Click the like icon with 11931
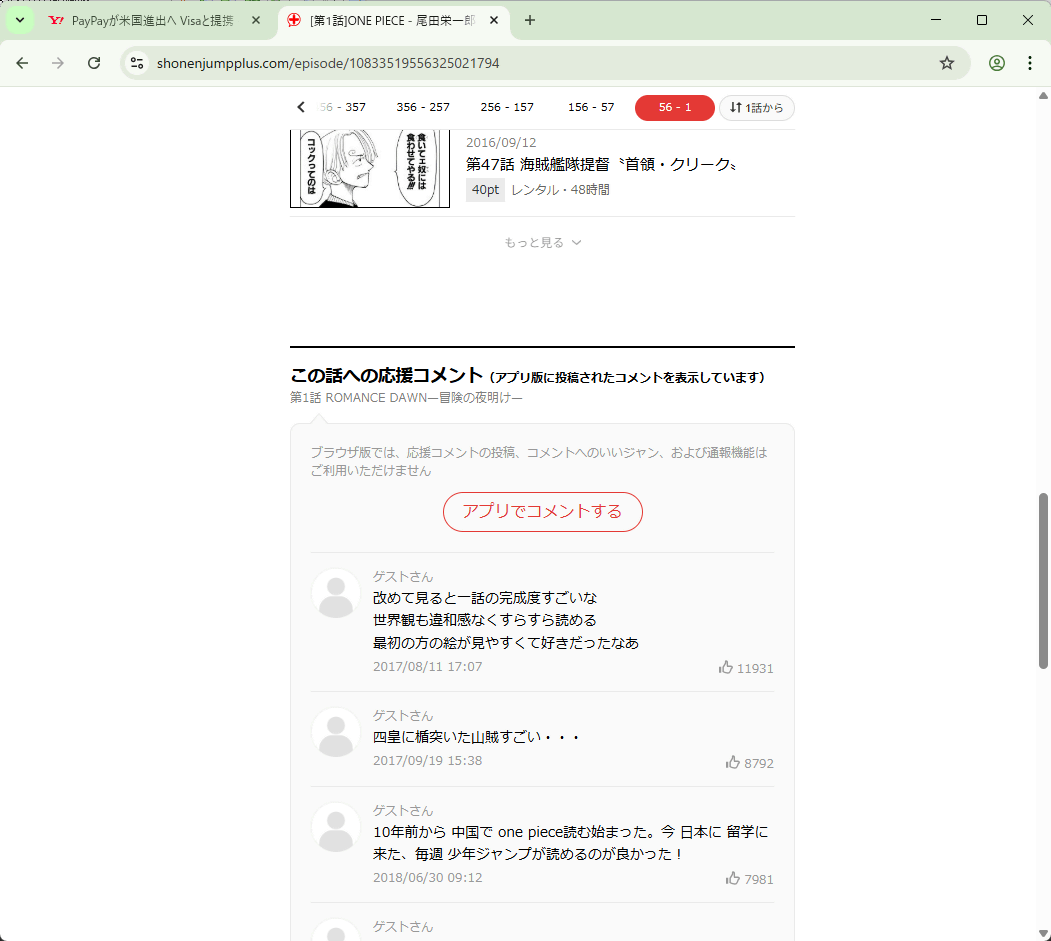 726,668
